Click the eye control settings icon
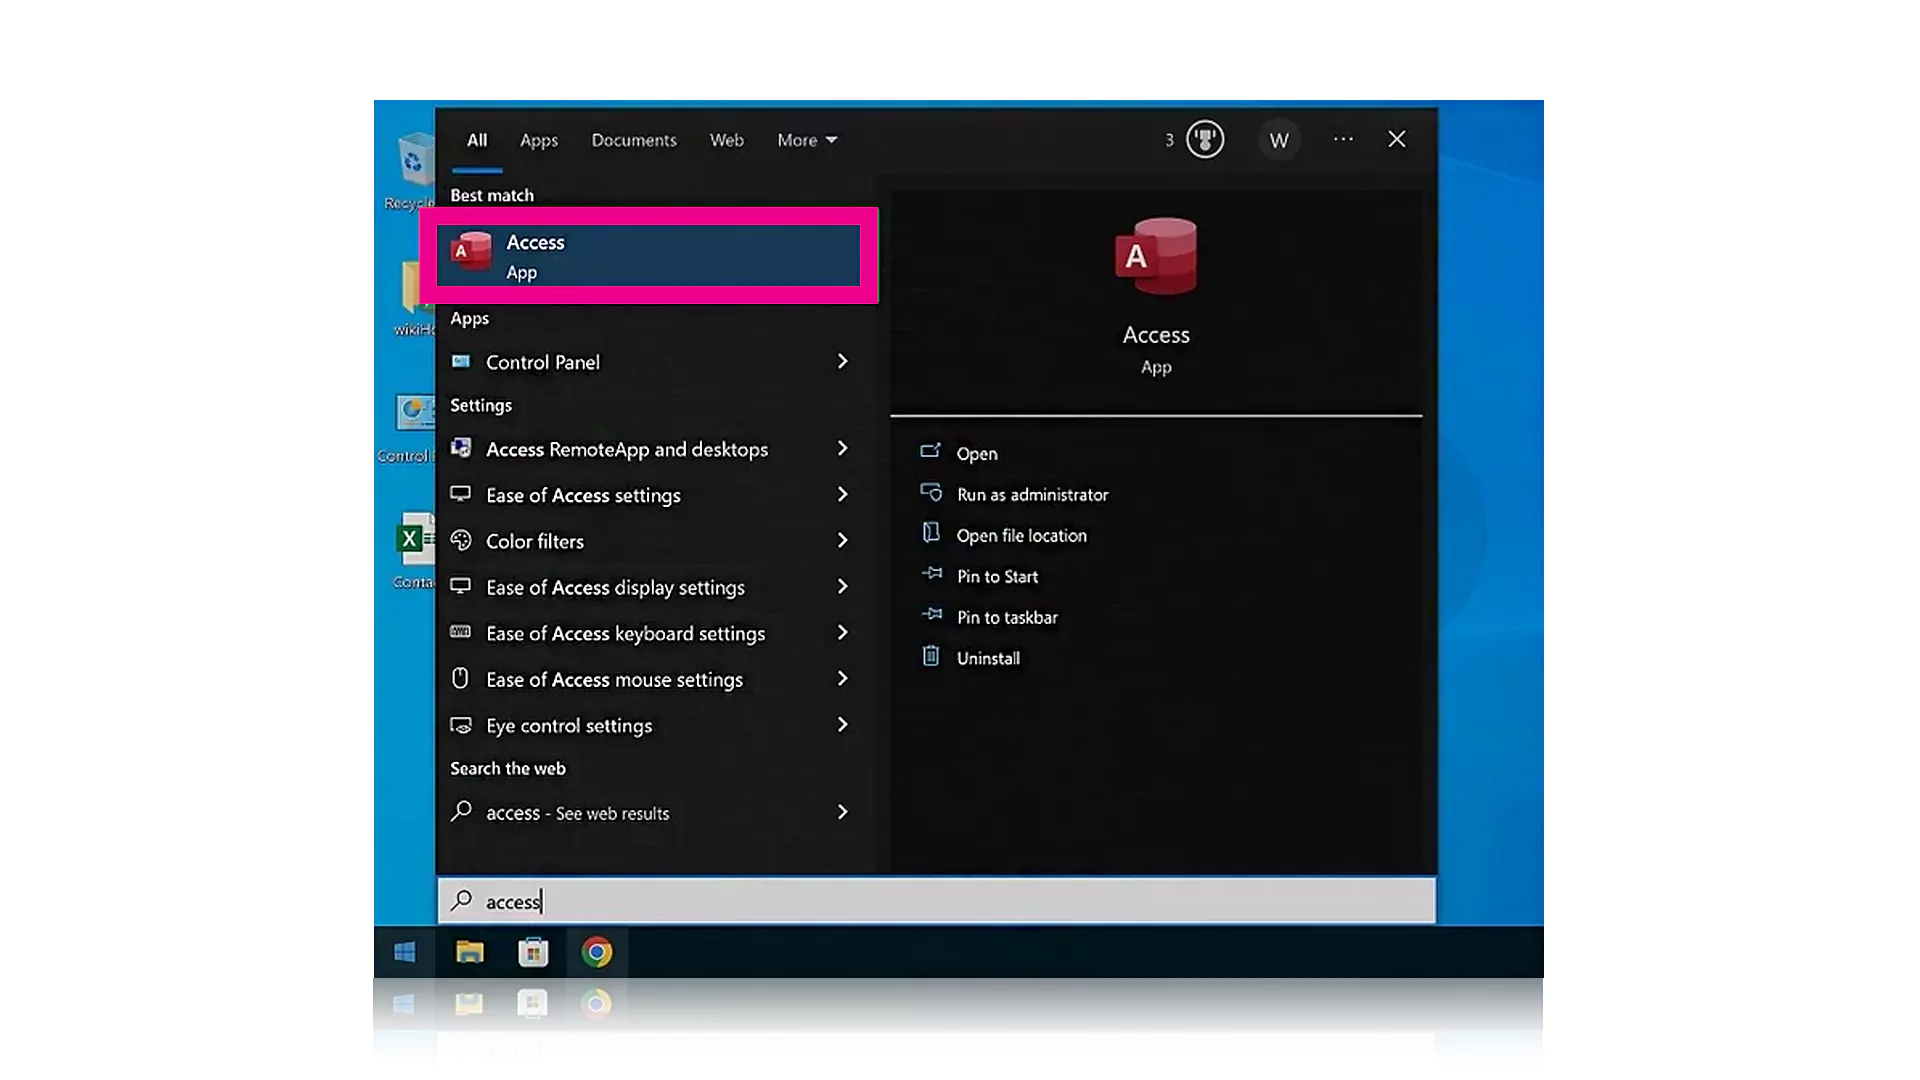The height and width of the screenshot is (1080, 1920). click(461, 725)
